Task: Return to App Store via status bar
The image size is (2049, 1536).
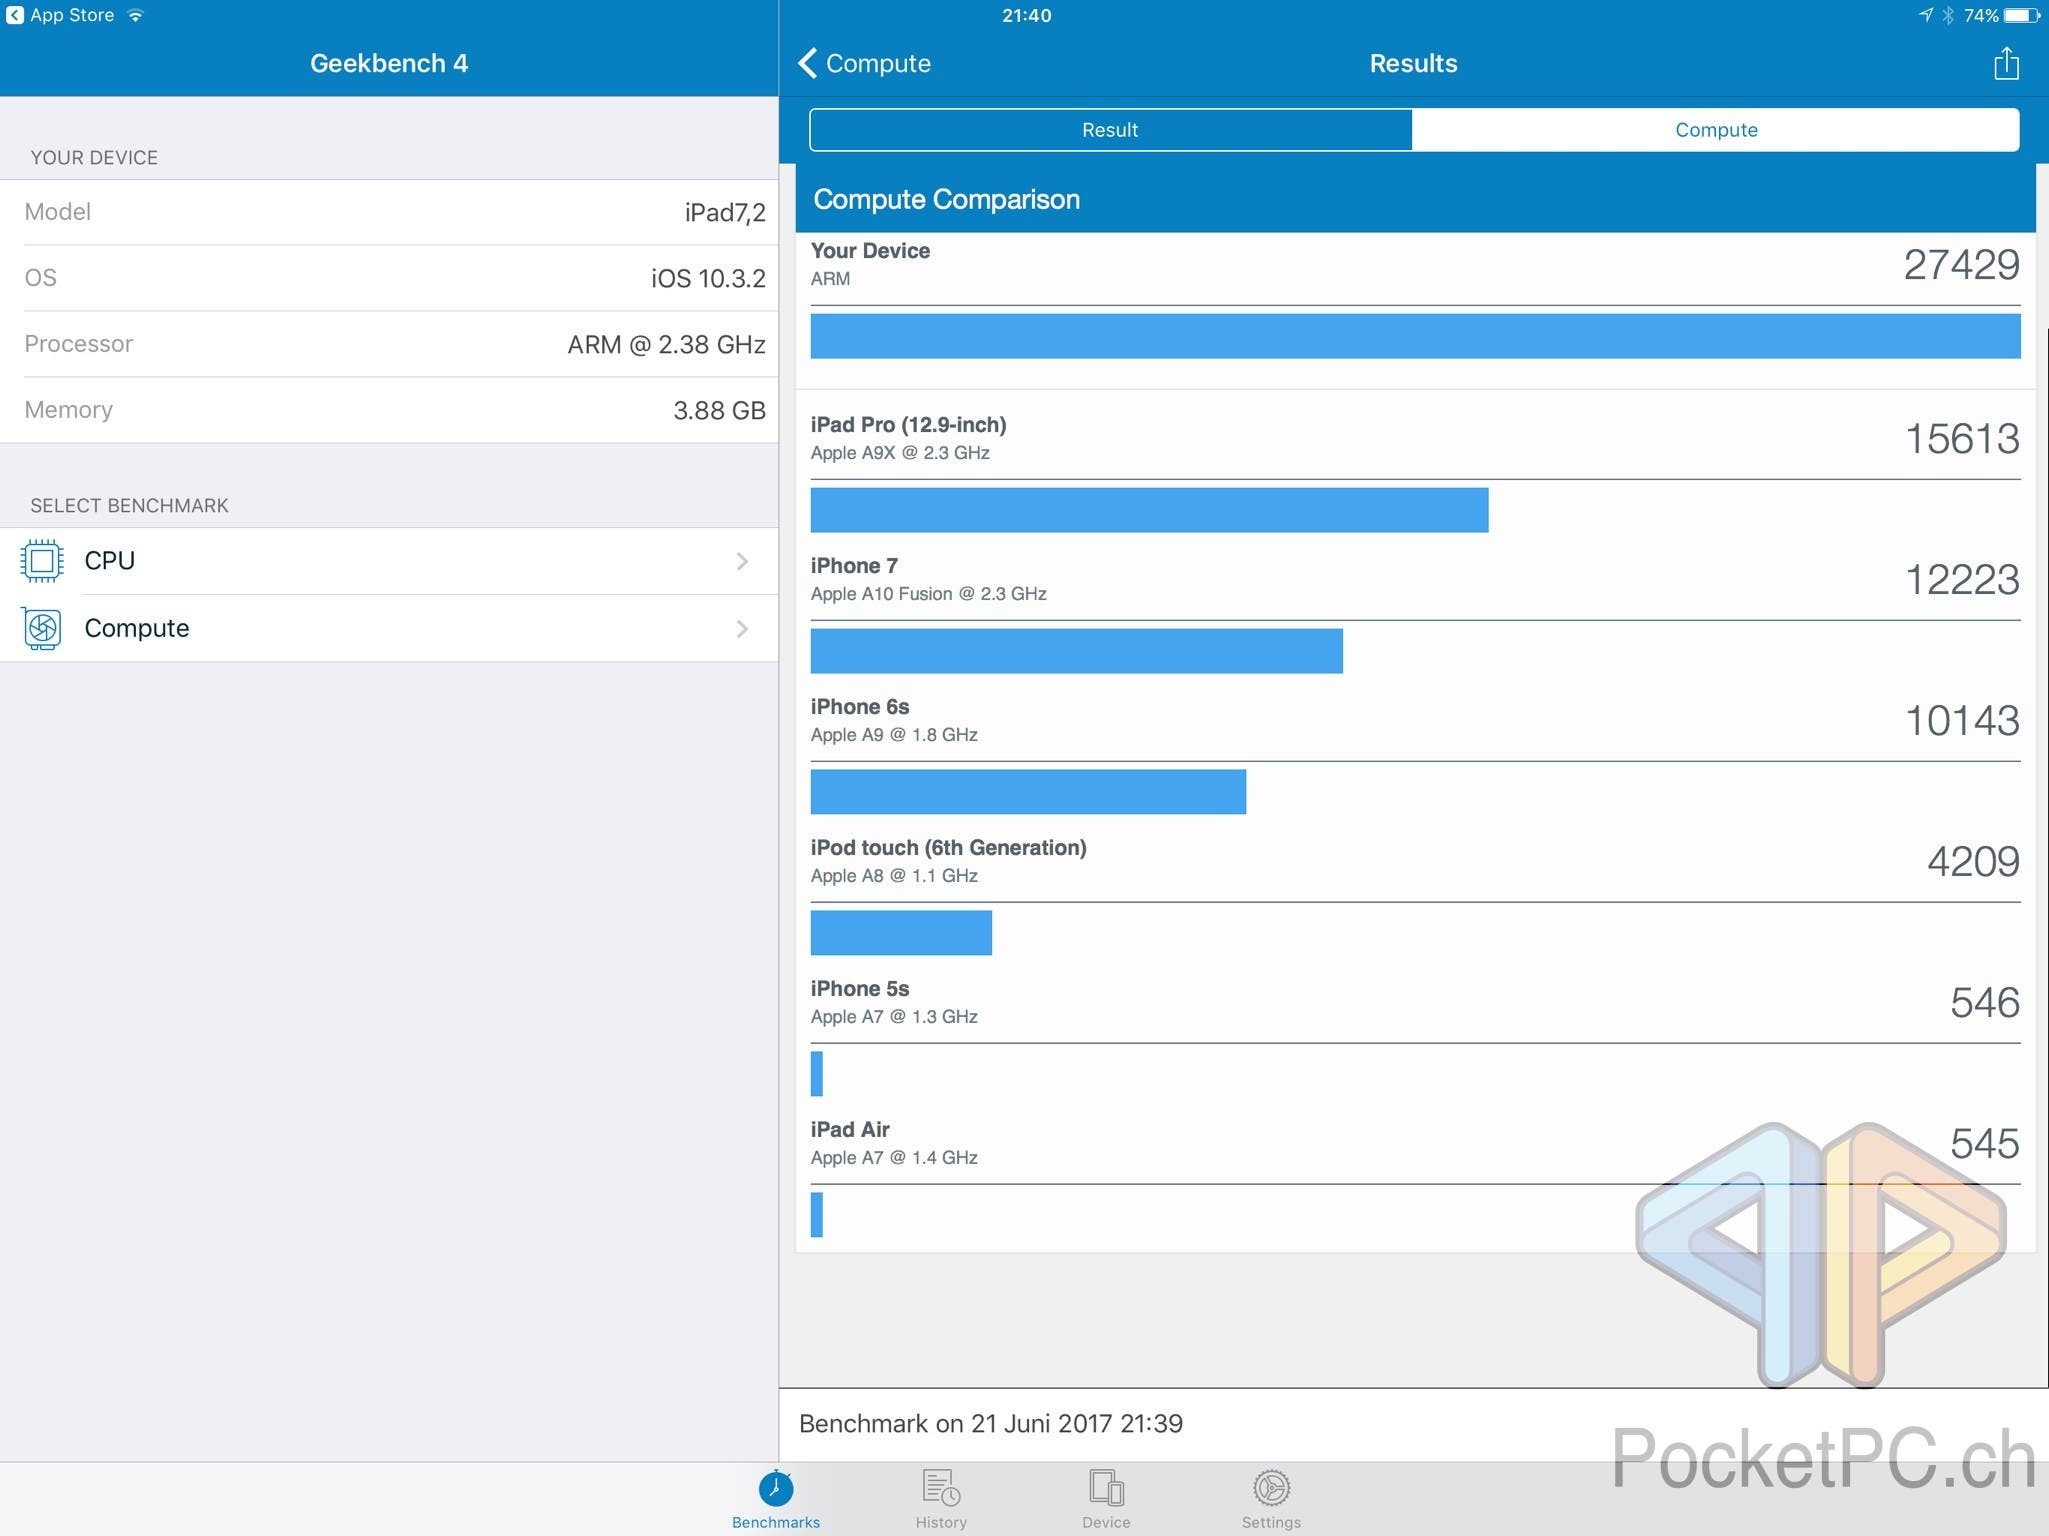Action: (x=61, y=15)
